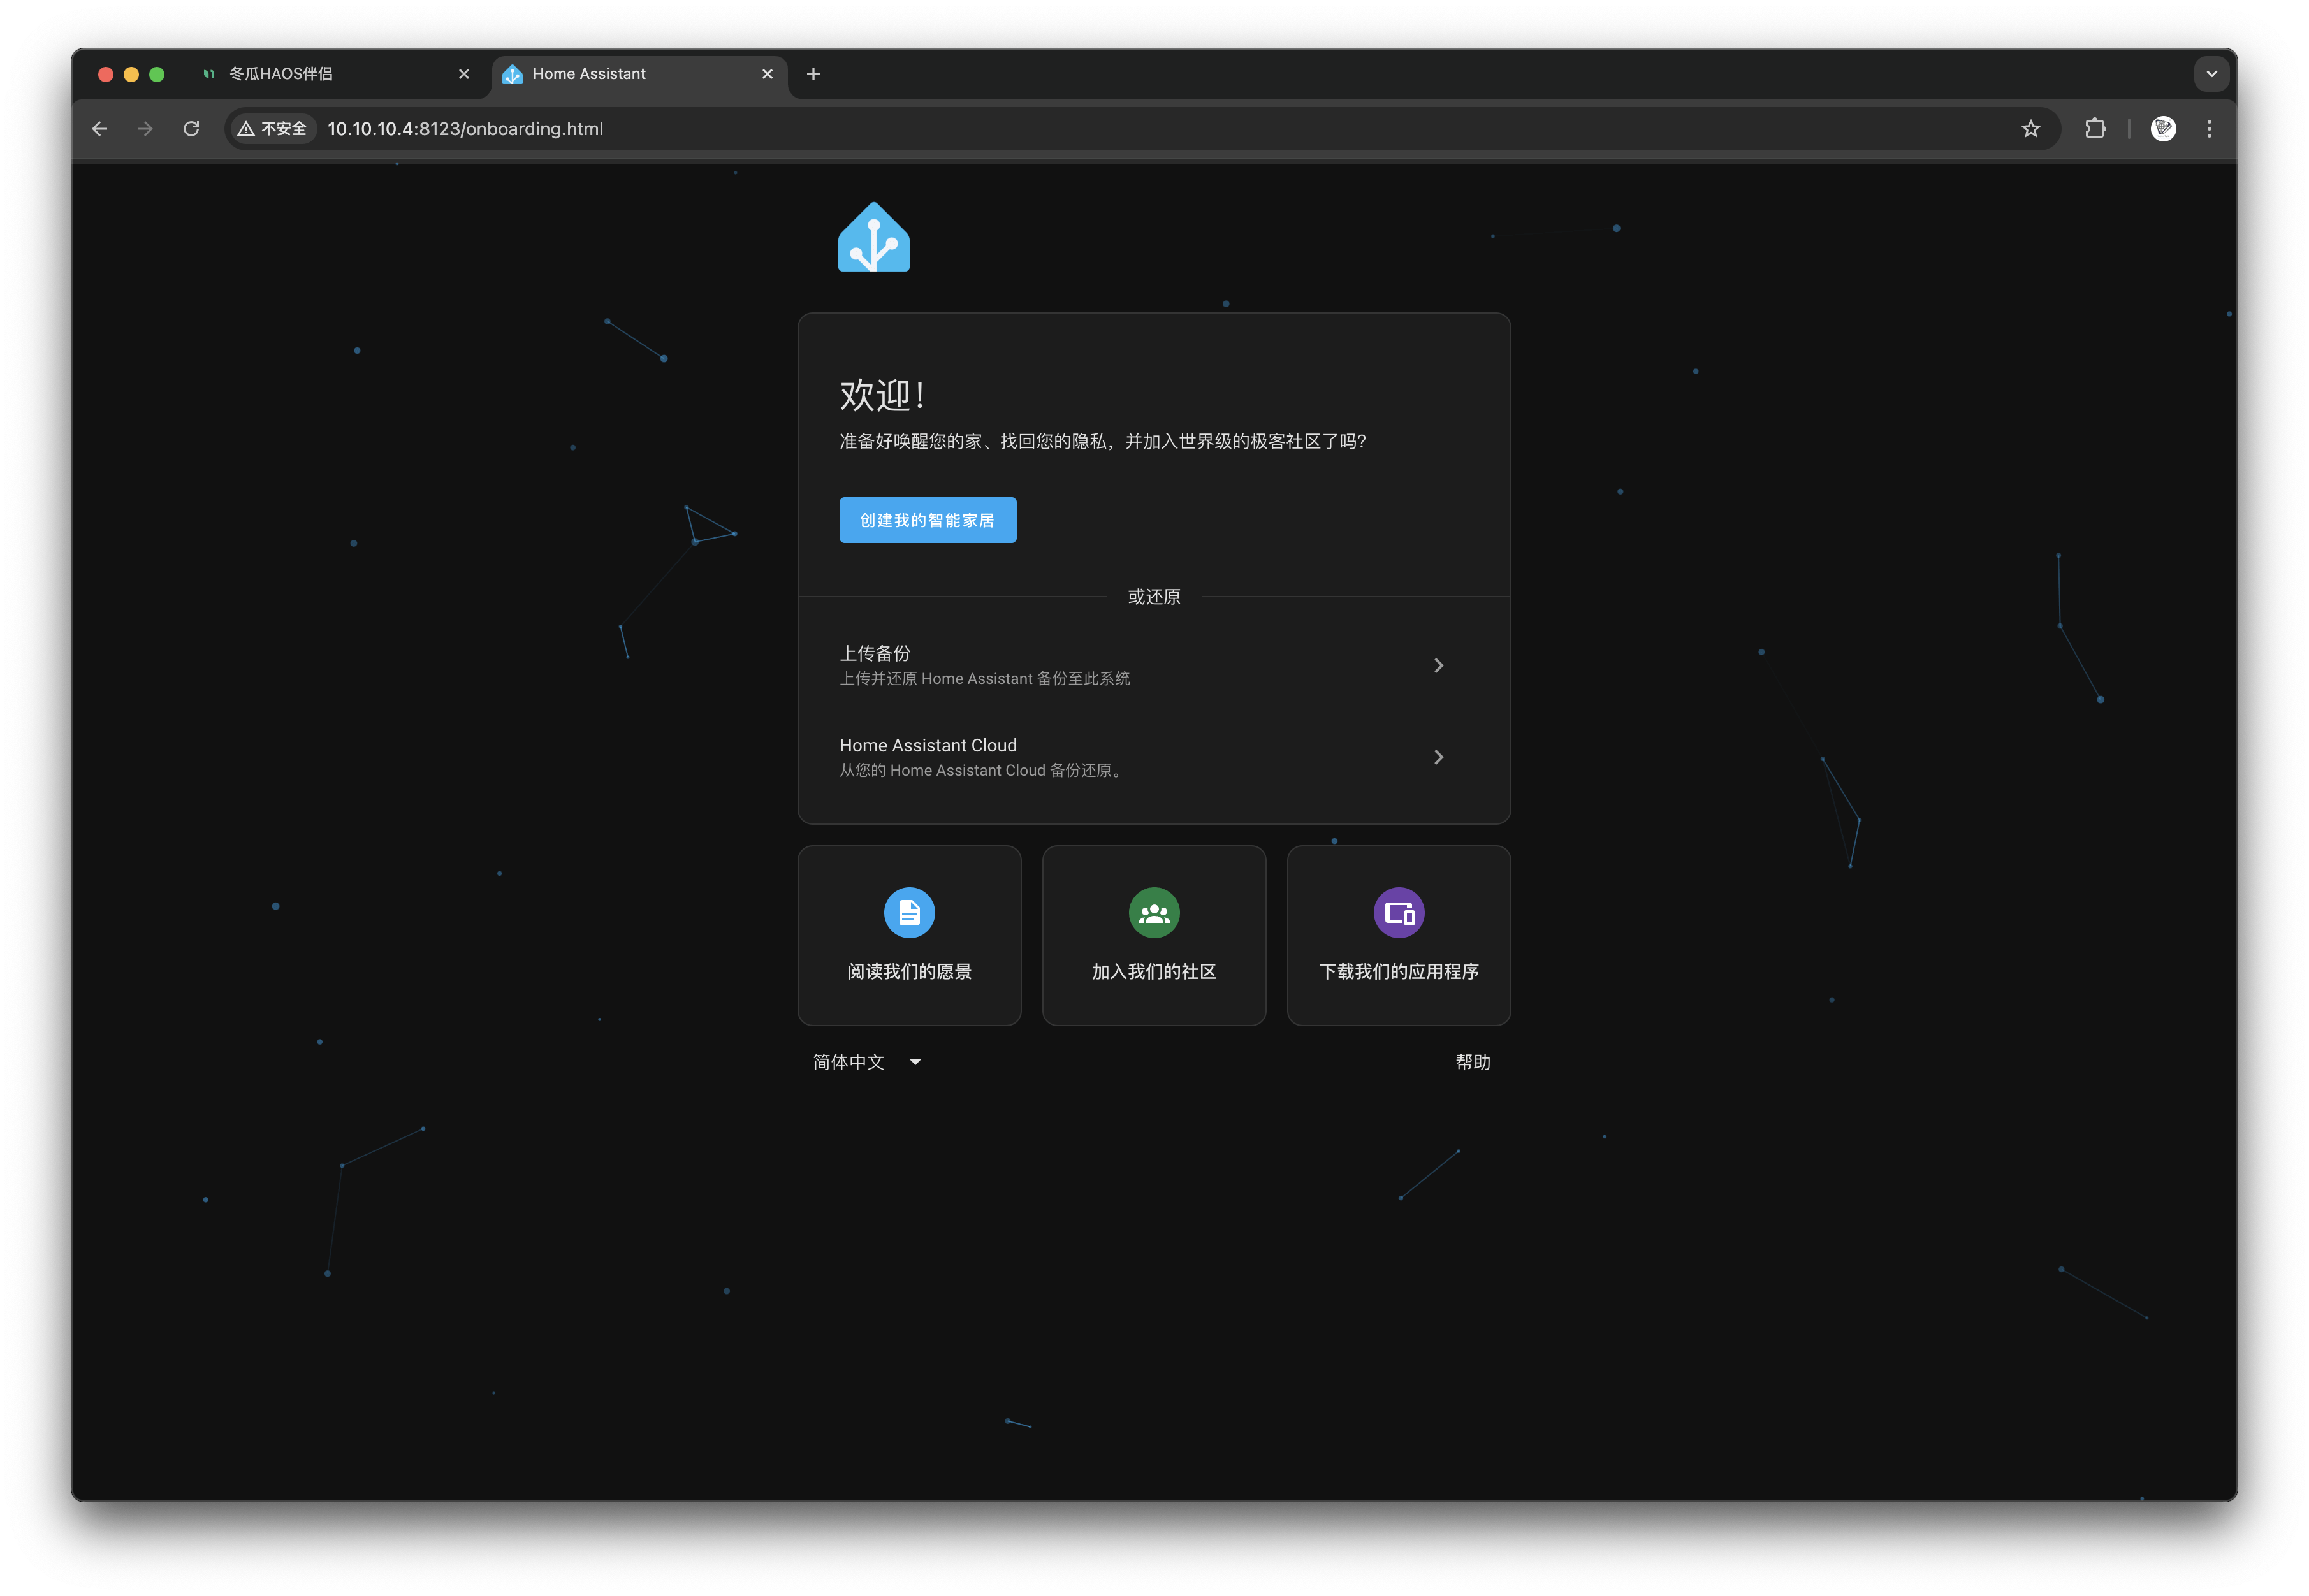This screenshot has height=1596, width=2309.
Task: Click the green community people icon
Action: coord(1153,912)
